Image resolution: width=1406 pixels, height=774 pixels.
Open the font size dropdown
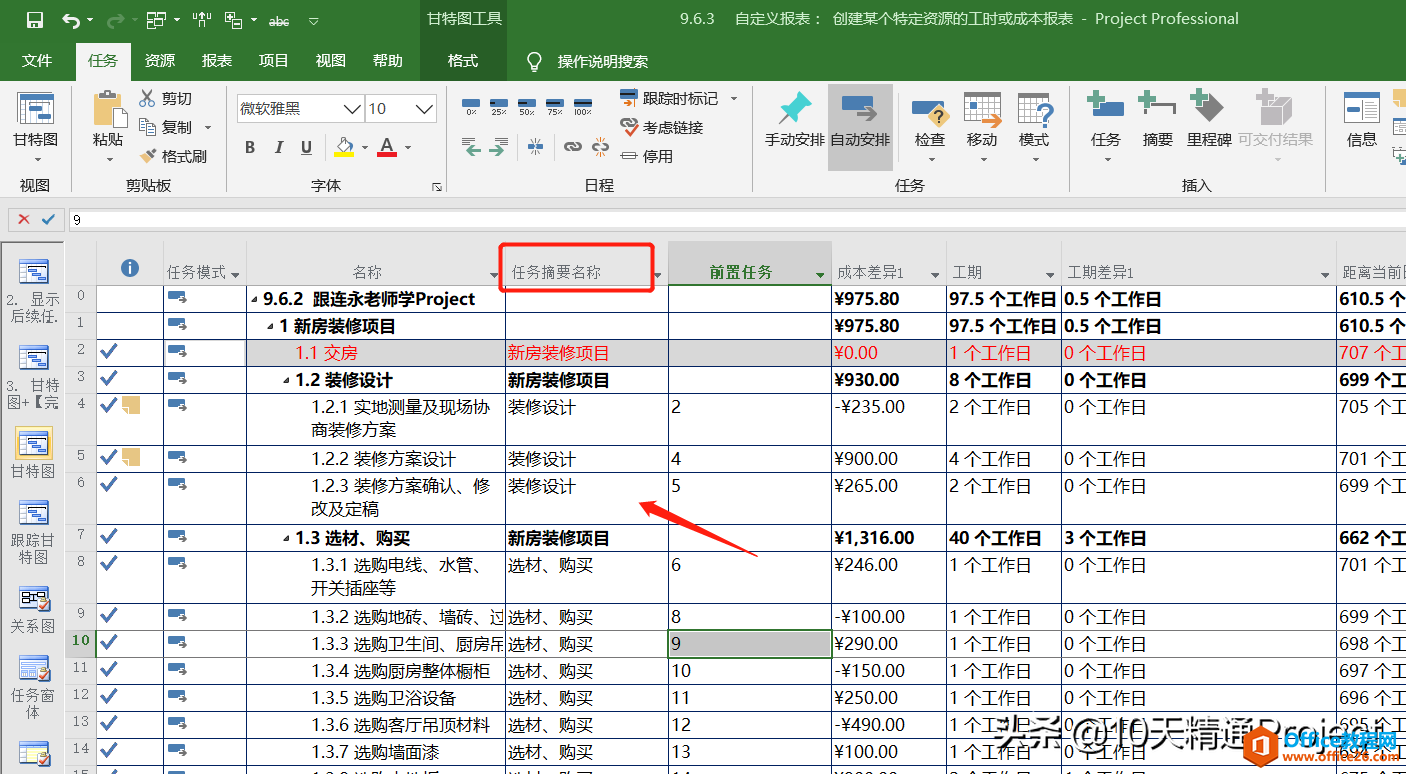(x=425, y=108)
